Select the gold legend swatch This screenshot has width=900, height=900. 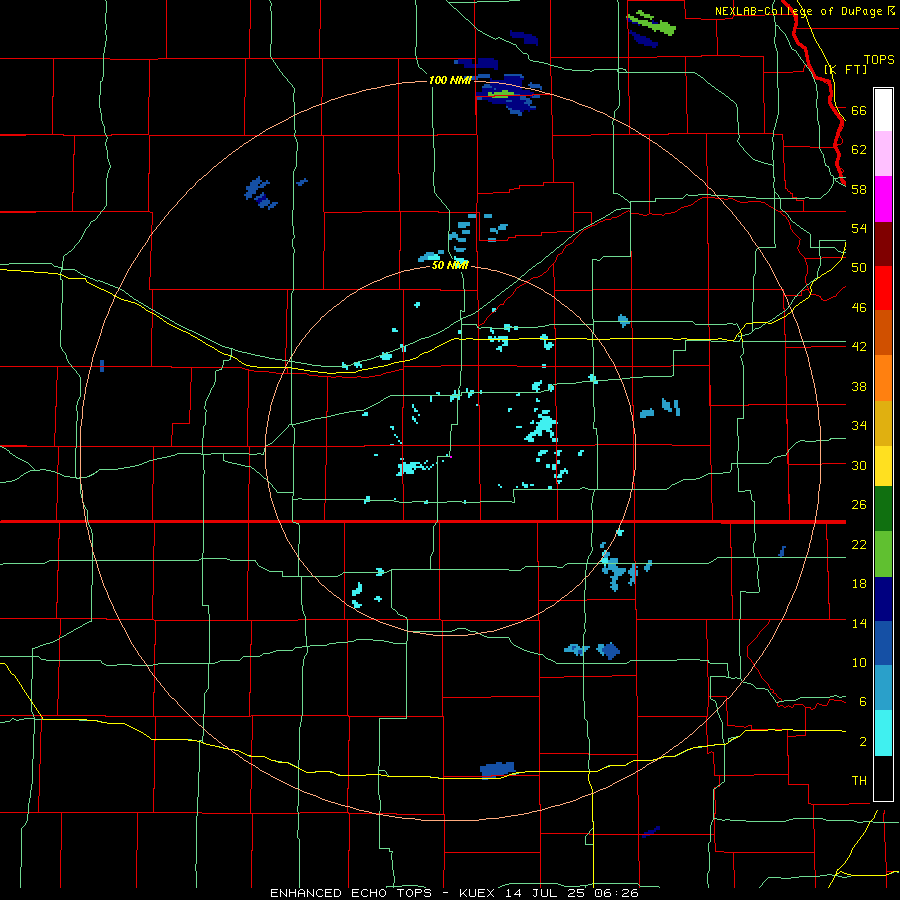(883, 423)
